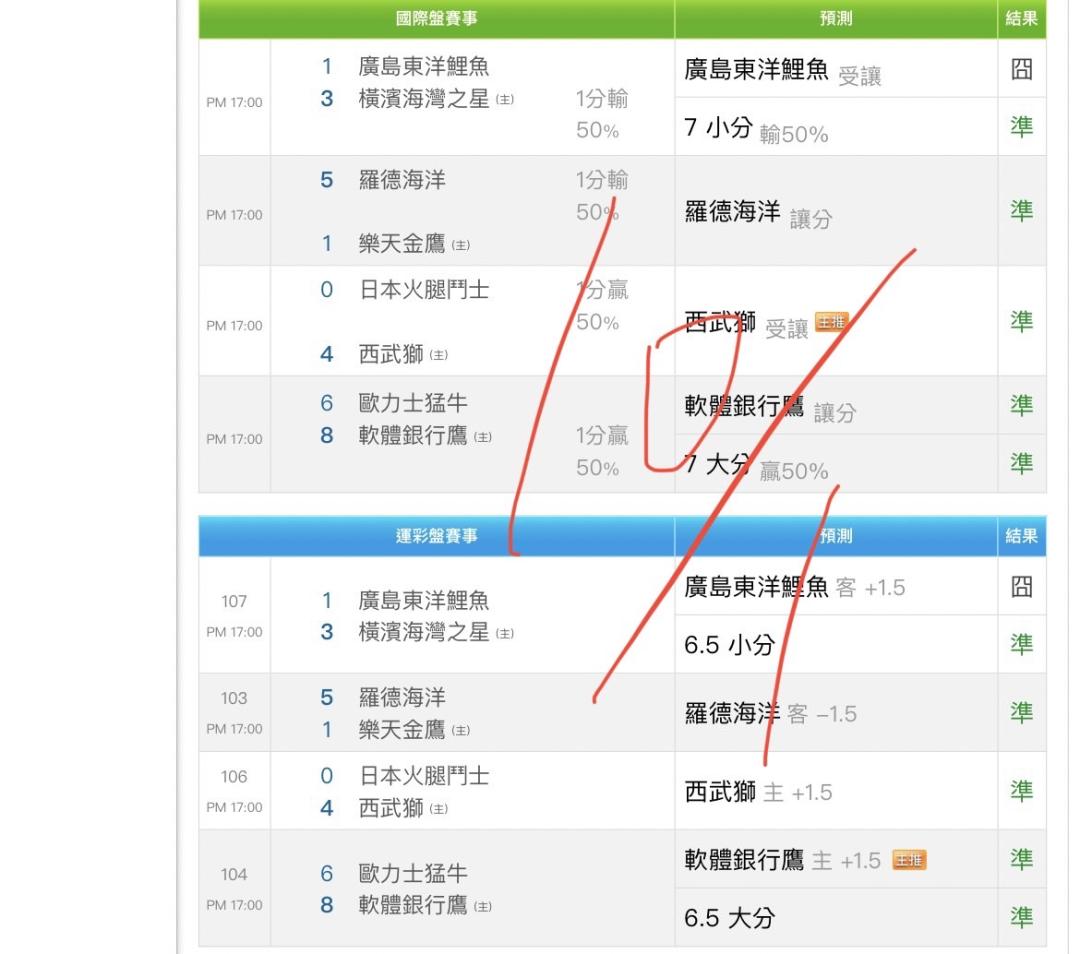Click match number 107 in the 運彩盤 table
1080x954 pixels.
[x=233, y=601]
